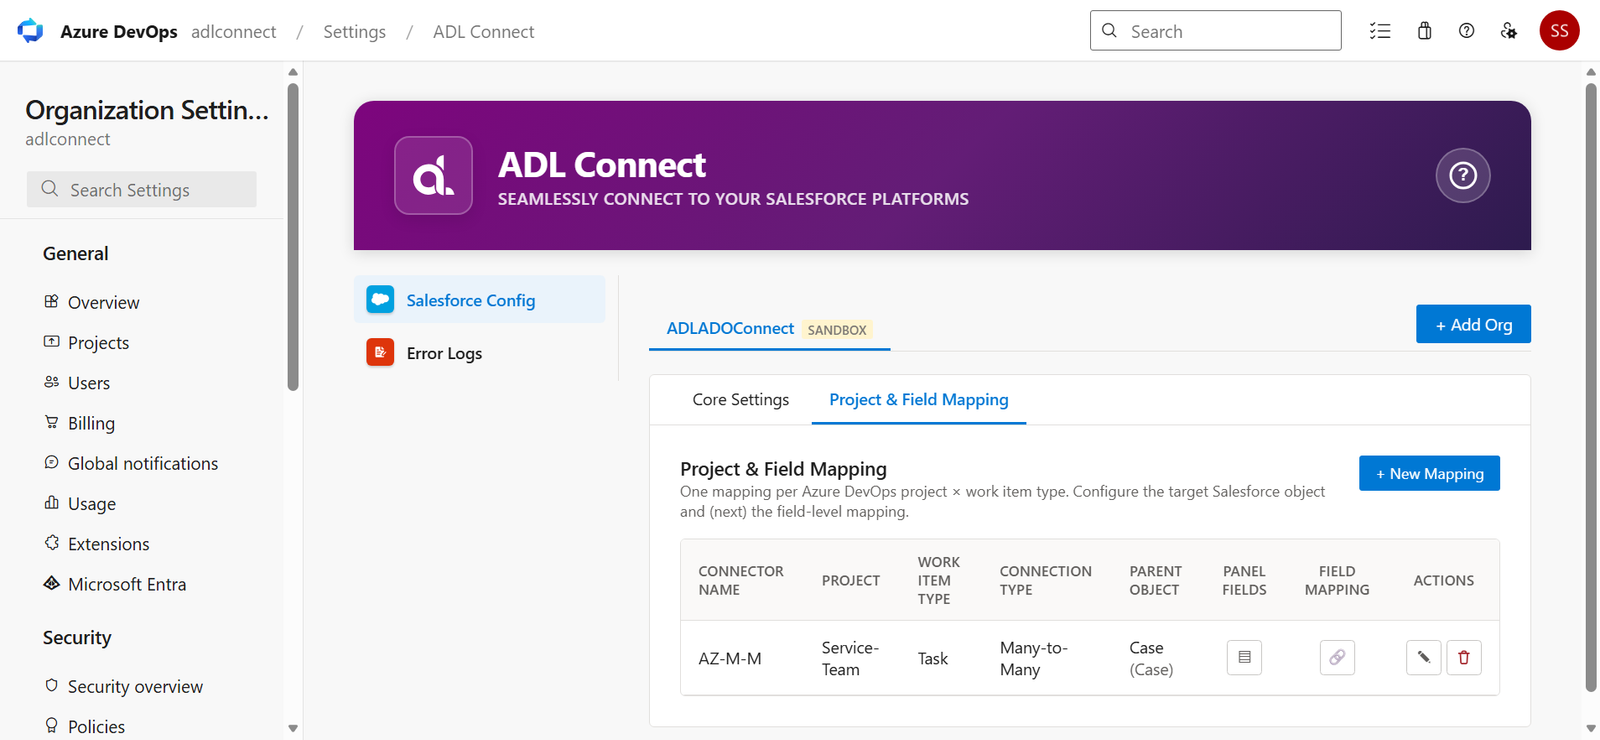Click the main page scrollbar thumb

tap(1591, 387)
